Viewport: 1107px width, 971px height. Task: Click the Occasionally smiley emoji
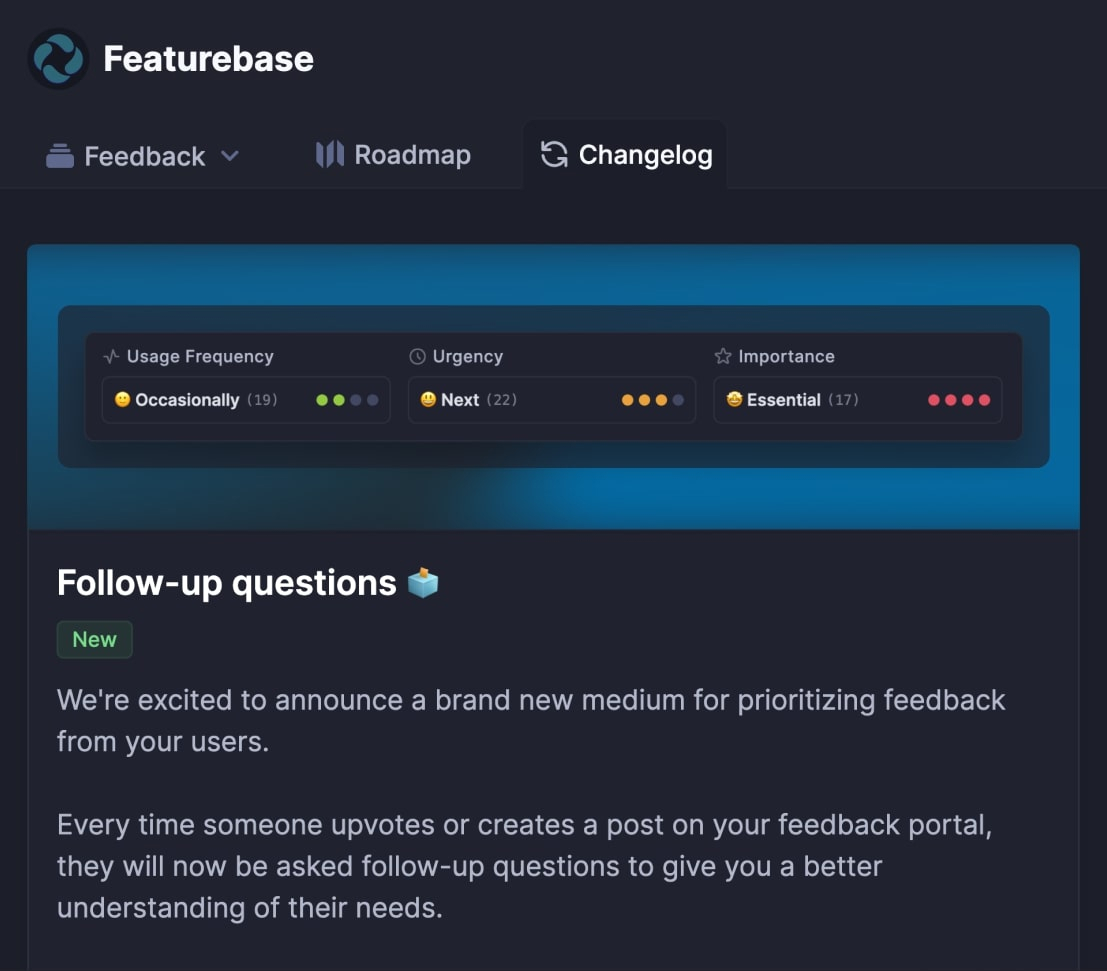tap(122, 400)
